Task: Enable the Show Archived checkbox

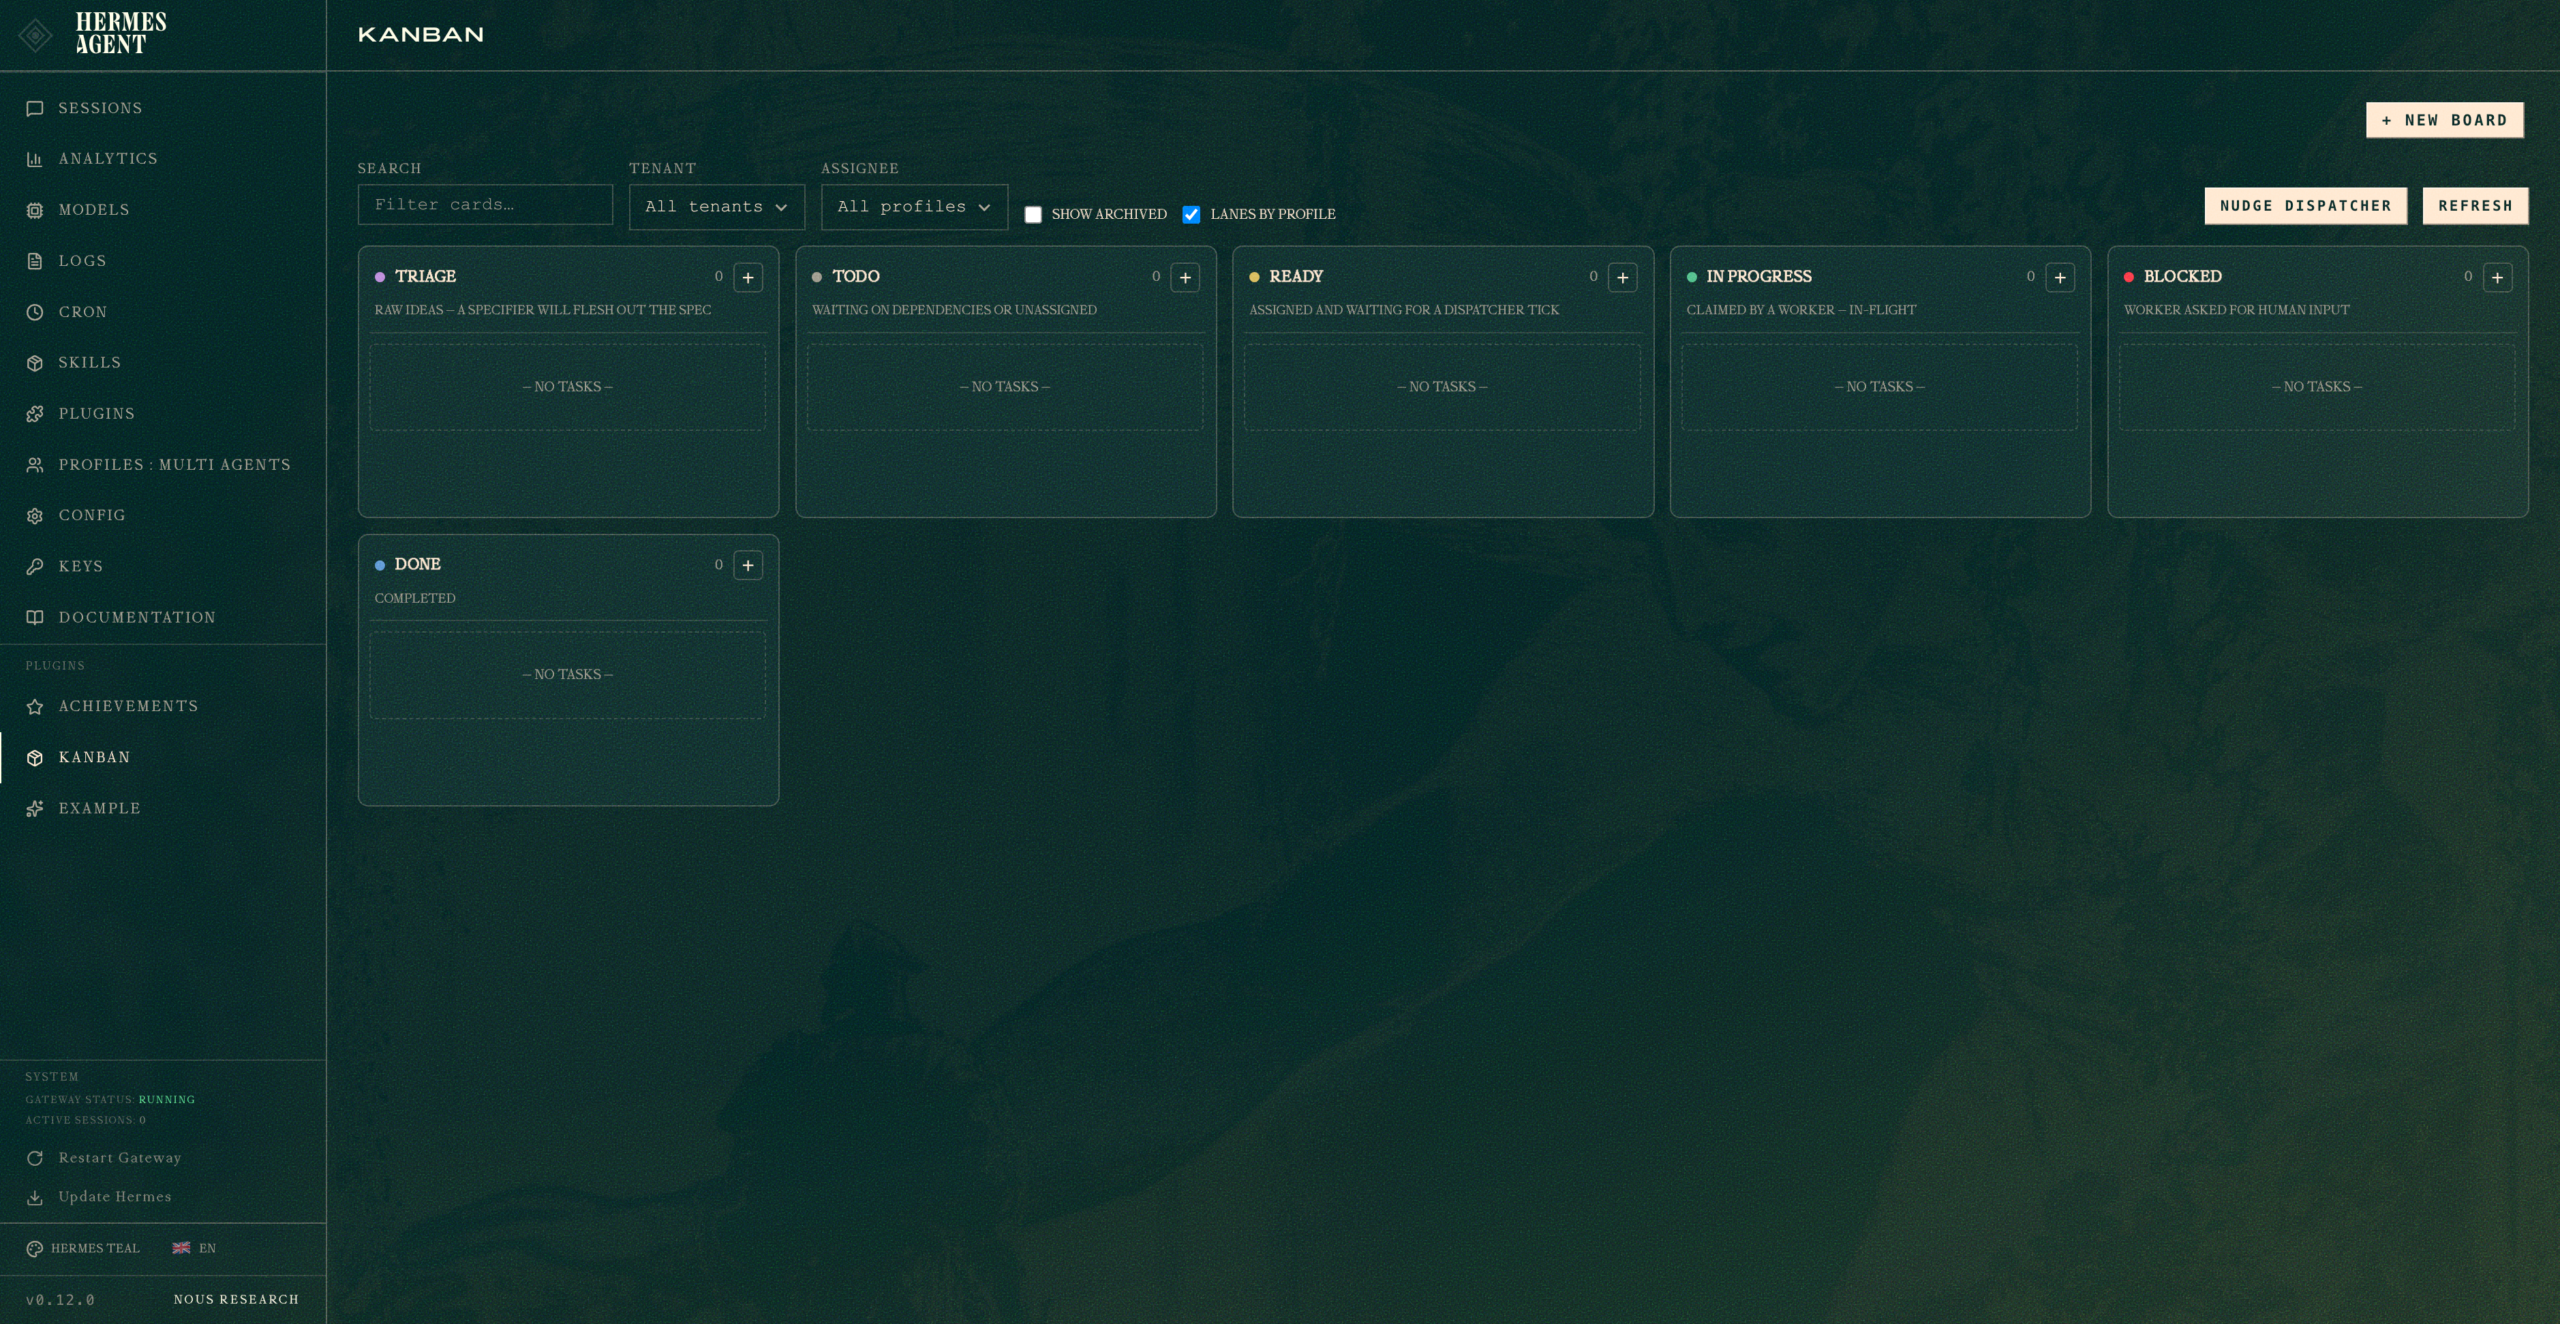Action: [x=1033, y=214]
